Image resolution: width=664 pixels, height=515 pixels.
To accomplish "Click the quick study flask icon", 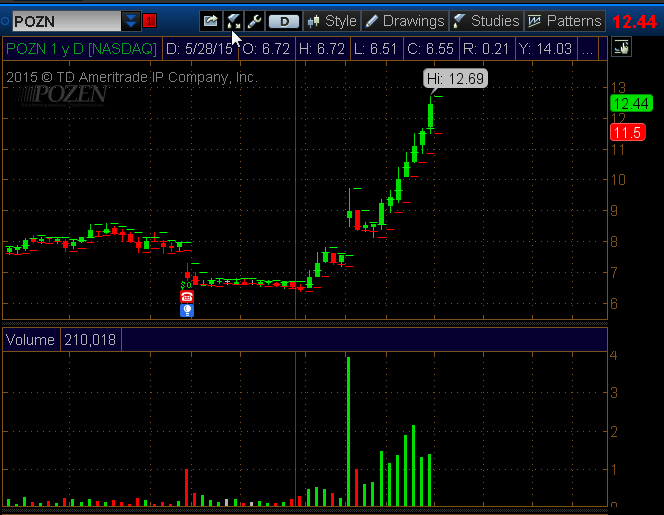I will click(233, 21).
